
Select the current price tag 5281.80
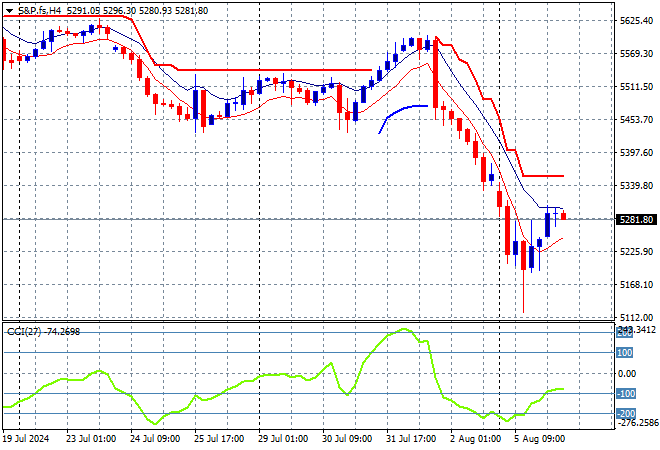636,219
